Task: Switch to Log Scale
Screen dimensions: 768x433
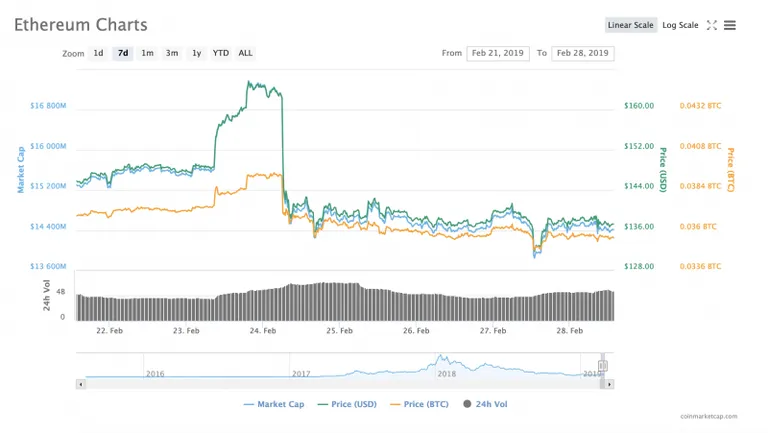Action: pos(680,25)
